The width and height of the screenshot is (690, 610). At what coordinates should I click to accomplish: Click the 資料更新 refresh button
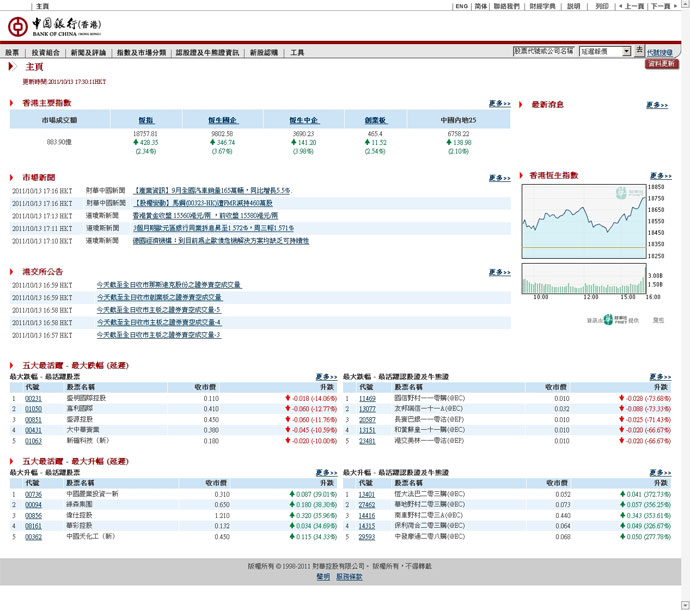coord(662,64)
